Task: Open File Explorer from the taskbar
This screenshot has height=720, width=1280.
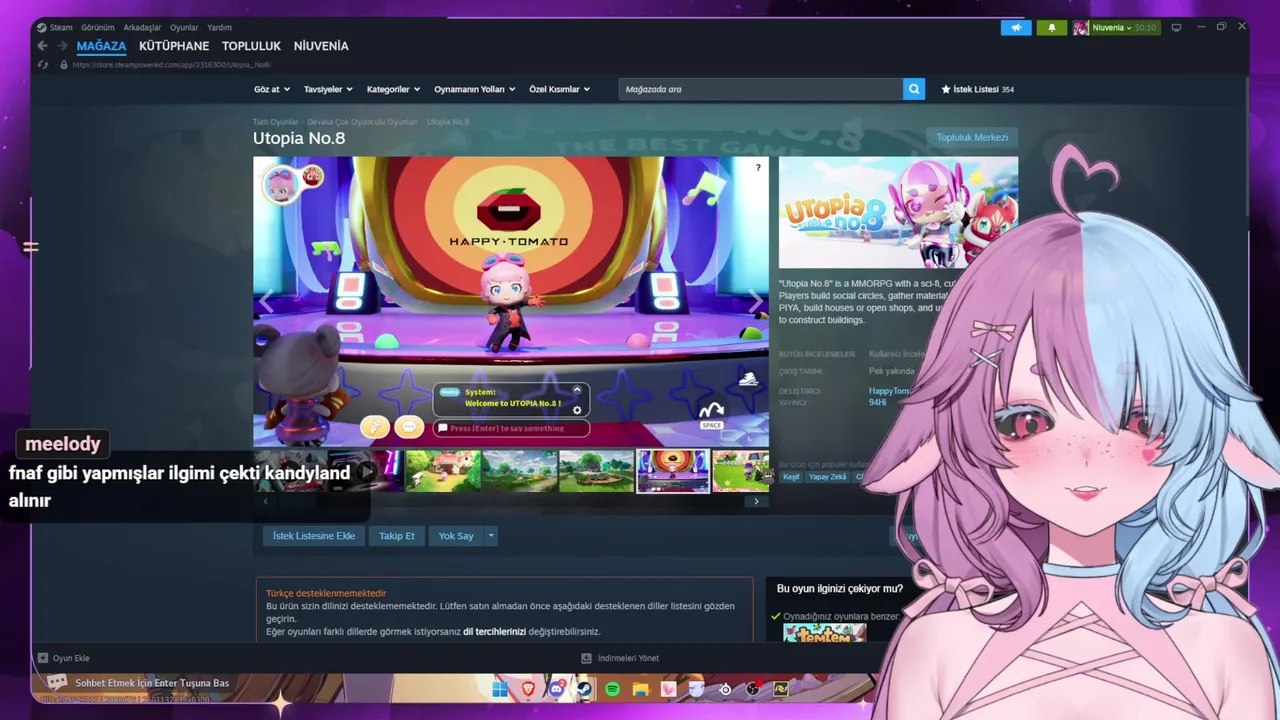Action: (640, 689)
